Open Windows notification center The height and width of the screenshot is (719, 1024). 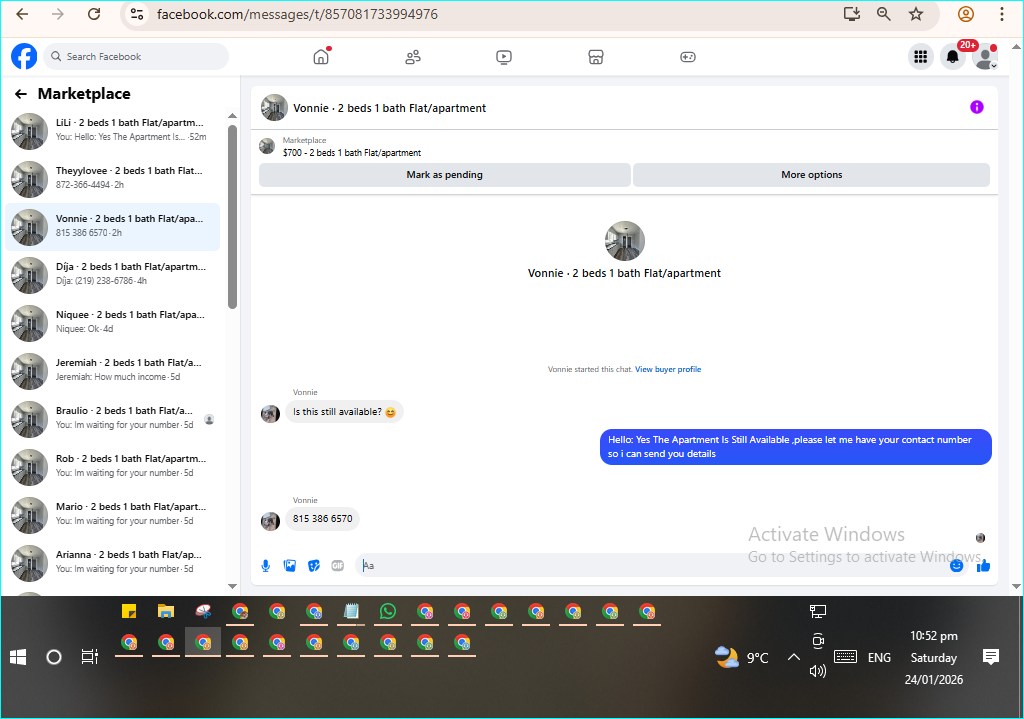pos(991,657)
